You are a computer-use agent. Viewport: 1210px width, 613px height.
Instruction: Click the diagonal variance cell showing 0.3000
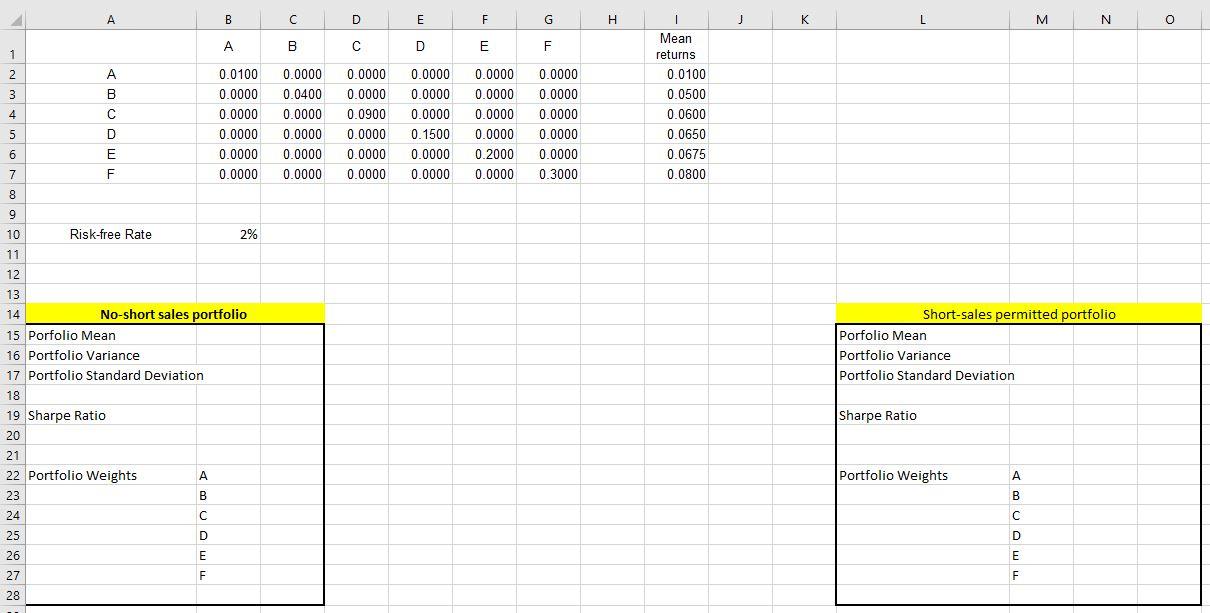click(x=548, y=173)
